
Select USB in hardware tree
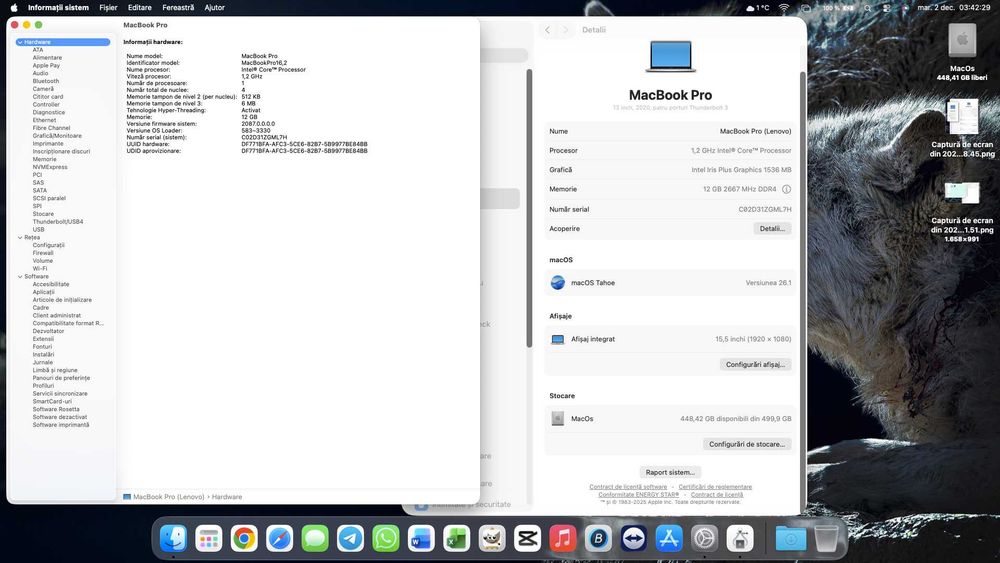[38, 230]
